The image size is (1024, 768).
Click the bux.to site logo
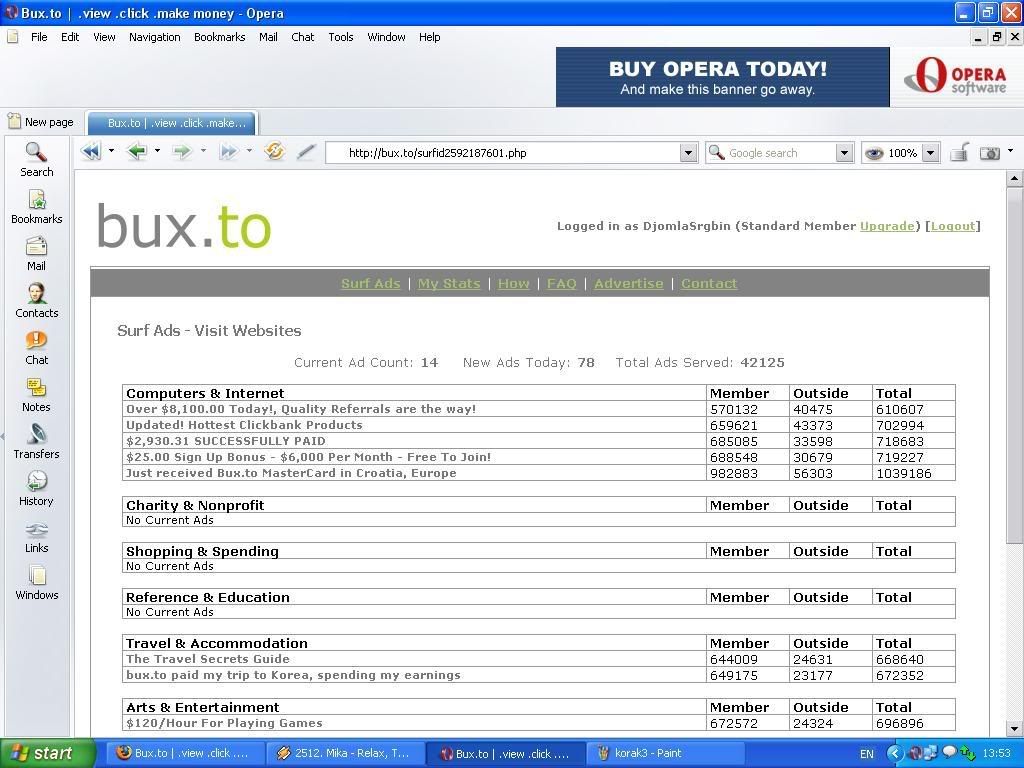[x=184, y=225]
